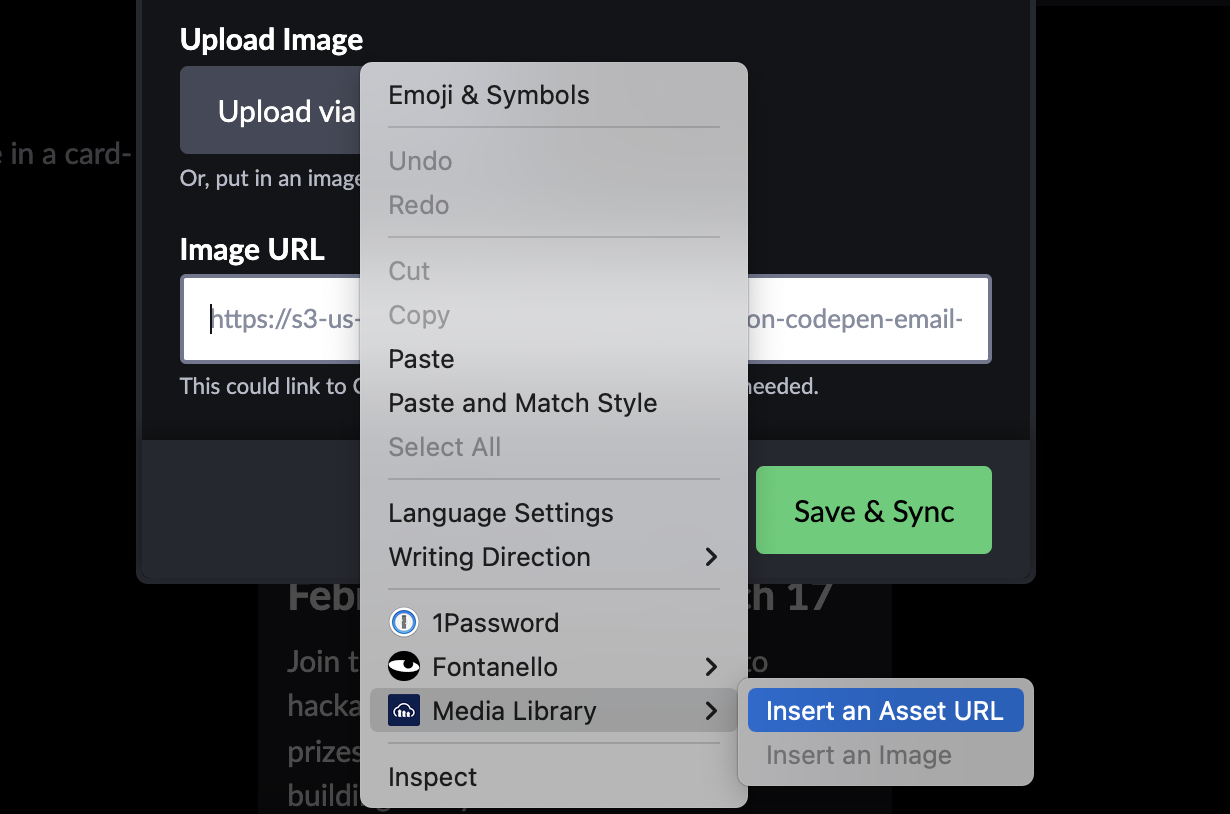Choose Inspect at the menu bottom
1230x814 pixels.
pyautogui.click(x=433, y=777)
